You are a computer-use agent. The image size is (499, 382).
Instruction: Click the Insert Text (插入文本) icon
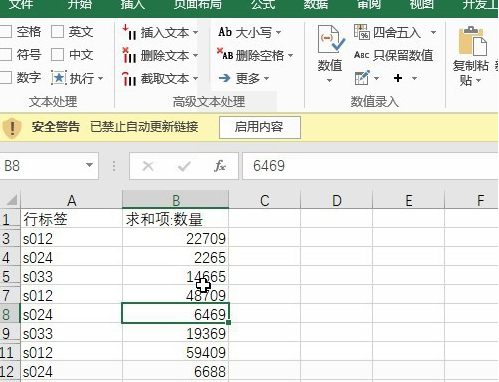(x=129, y=32)
